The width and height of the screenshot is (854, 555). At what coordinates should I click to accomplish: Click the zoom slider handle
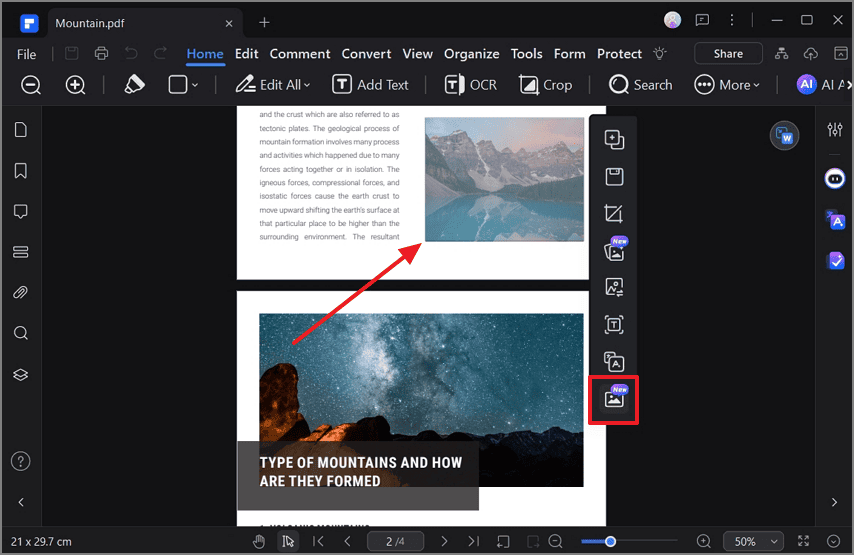click(x=611, y=541)
